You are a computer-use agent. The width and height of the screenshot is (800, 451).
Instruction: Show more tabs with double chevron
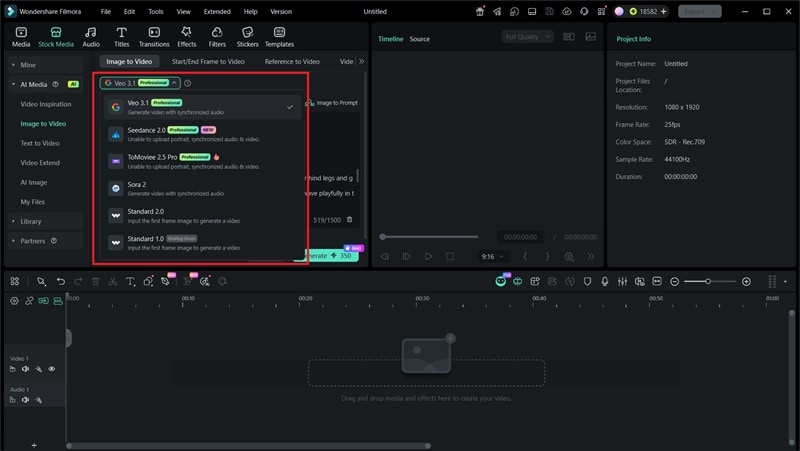pyautogui.click(x=362, y=61)
